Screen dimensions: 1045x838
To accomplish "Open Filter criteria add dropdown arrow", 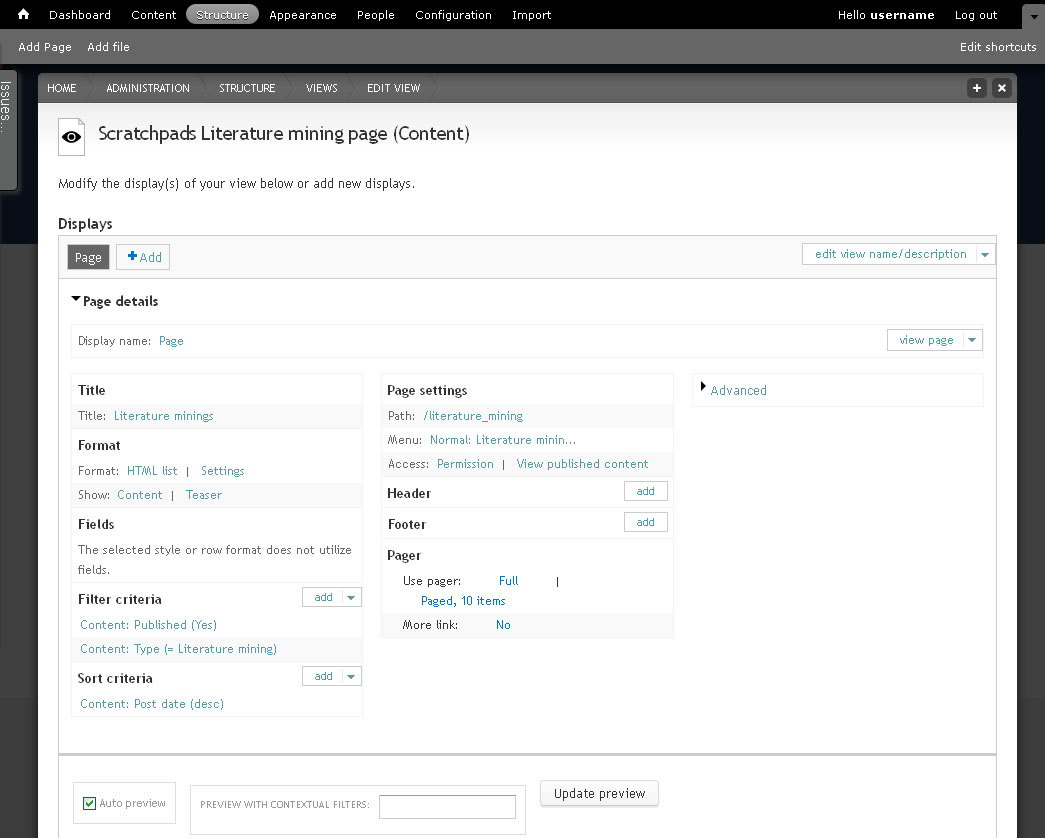I will coord(351,597).
